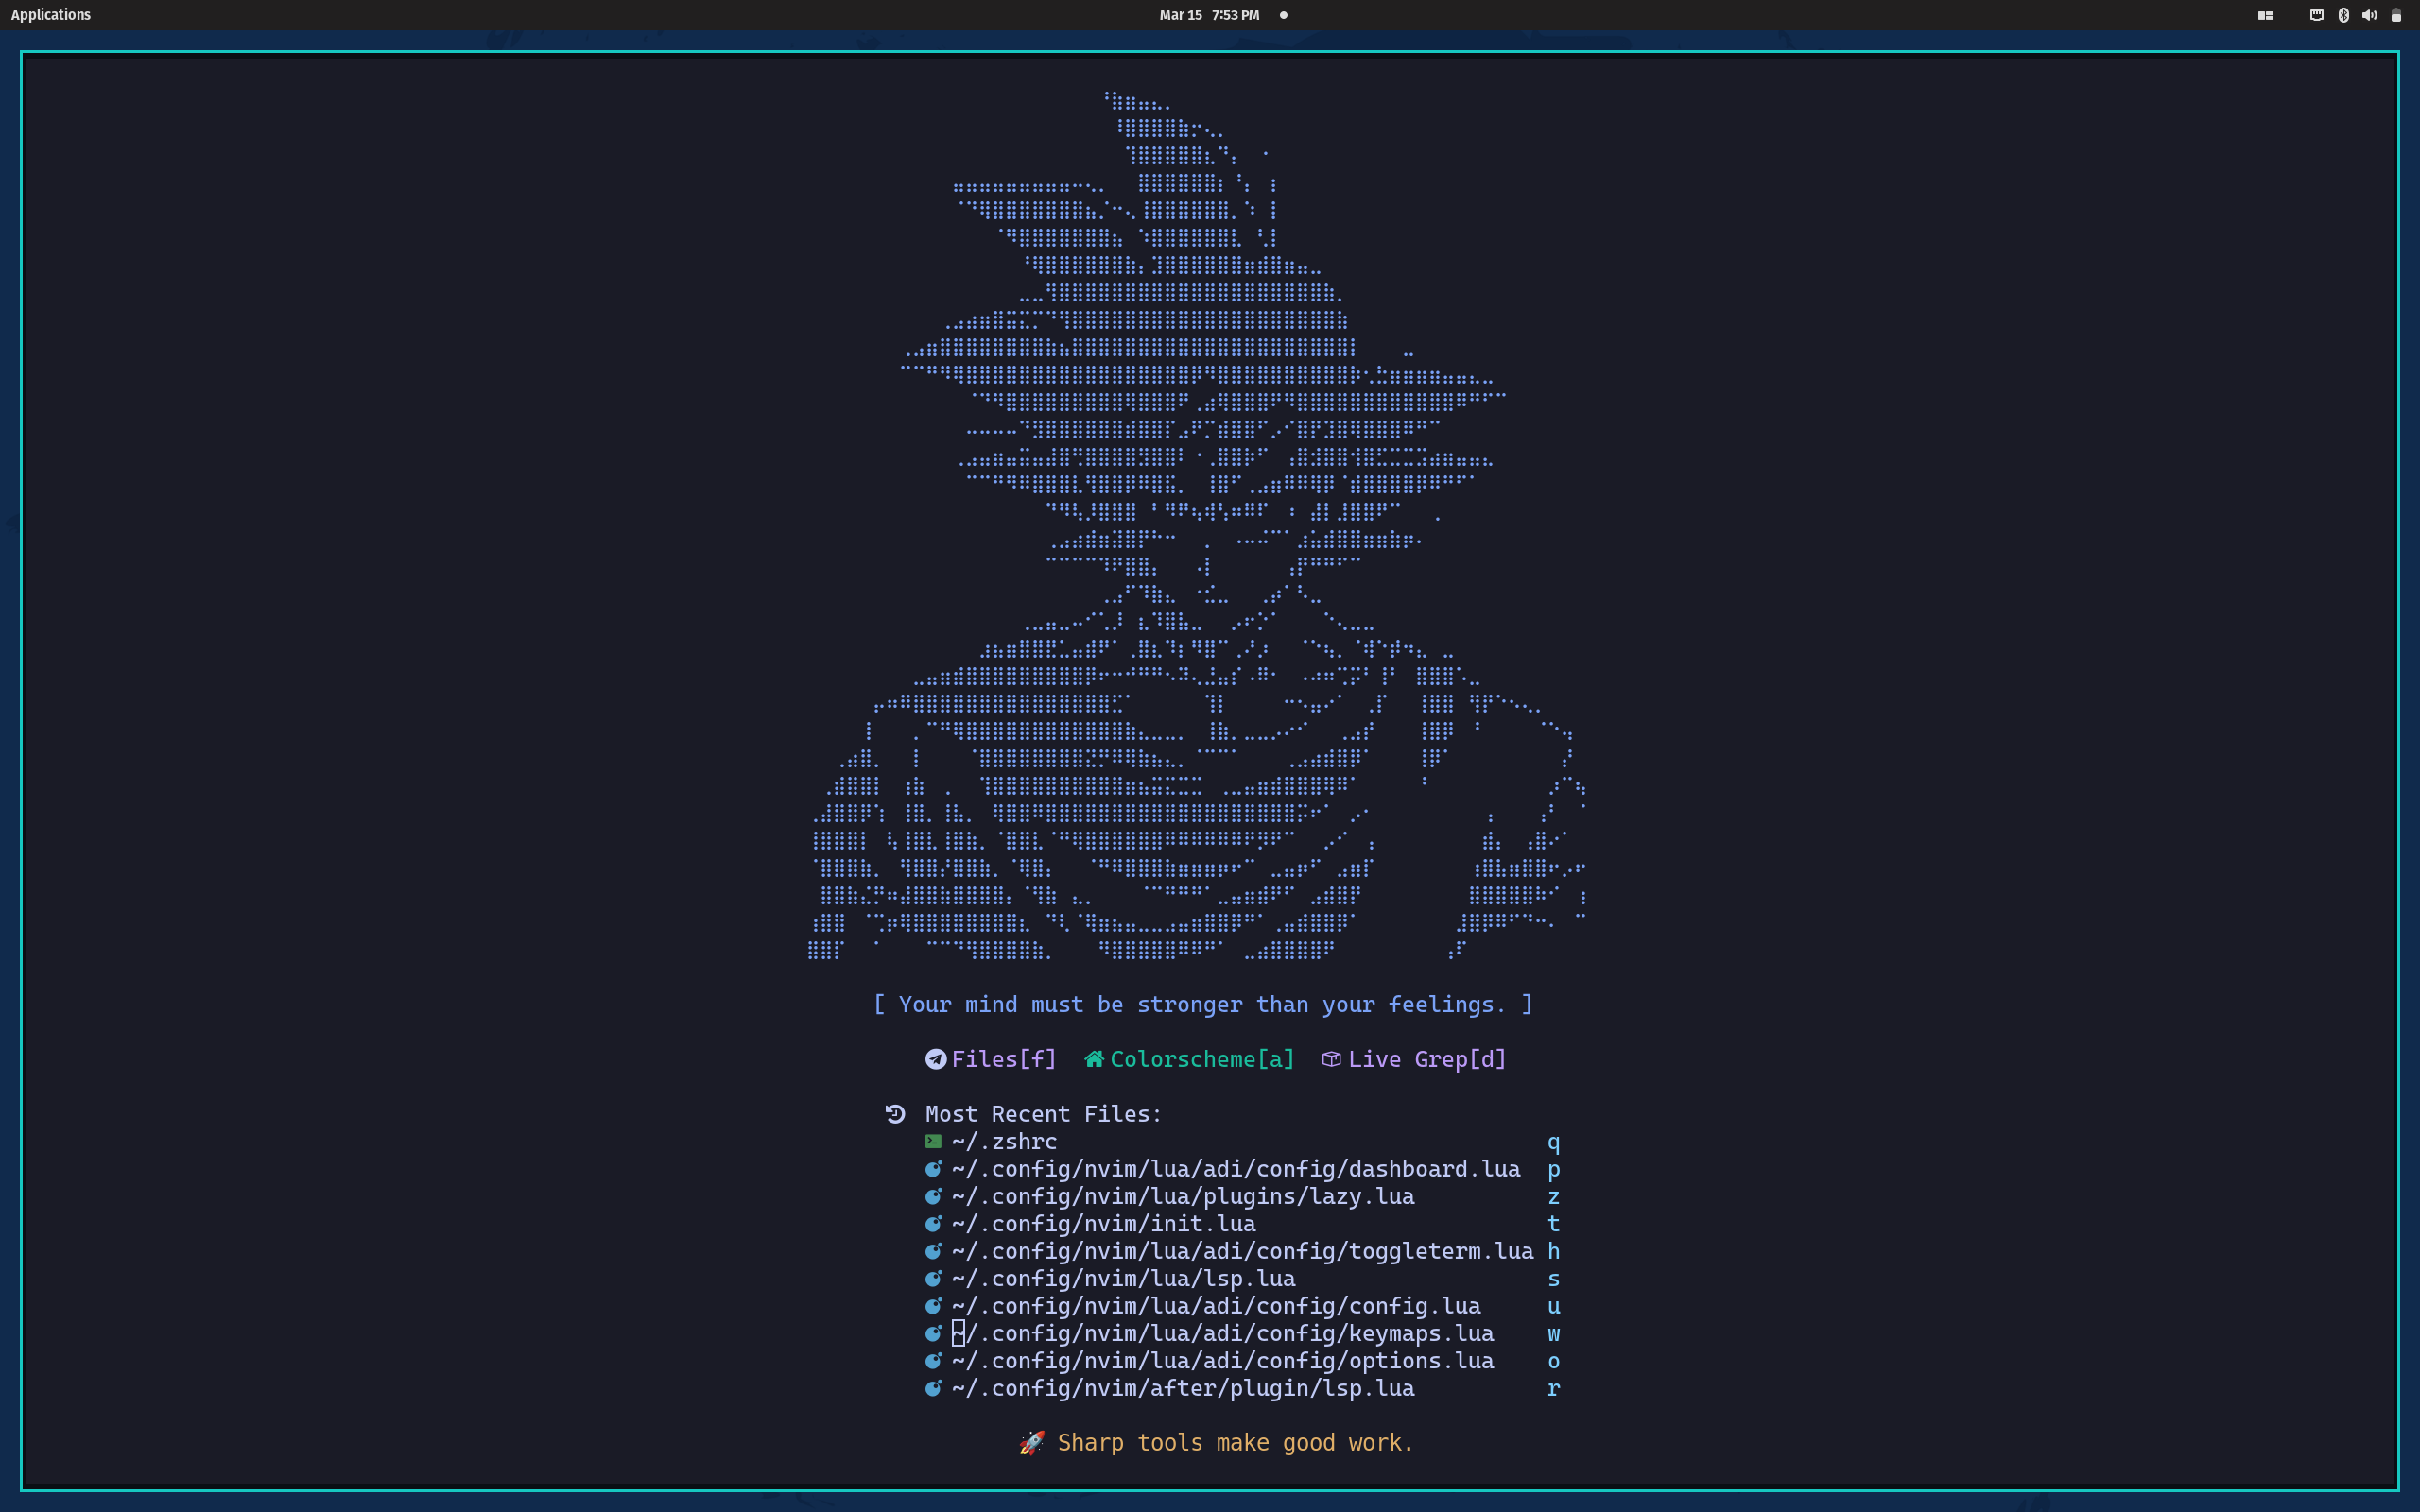2420x1512 pixels.
Task: Click the rocket icon in the footer
Action: point(1031,1443)
